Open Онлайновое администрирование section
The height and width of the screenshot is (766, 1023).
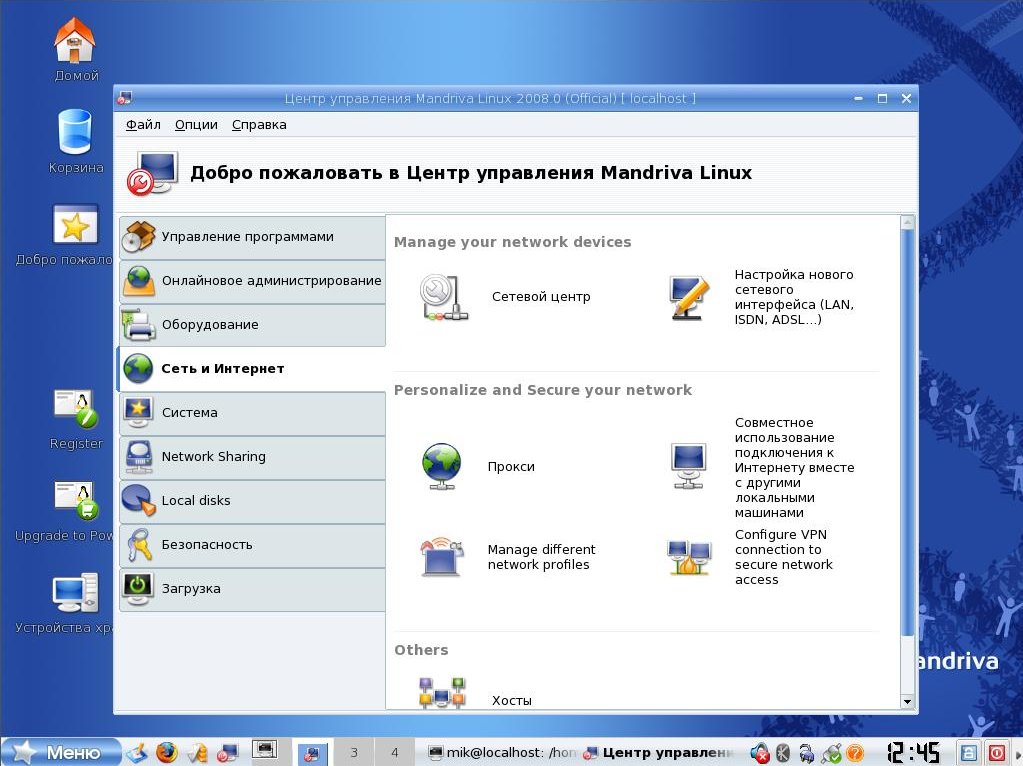point(252,281)
